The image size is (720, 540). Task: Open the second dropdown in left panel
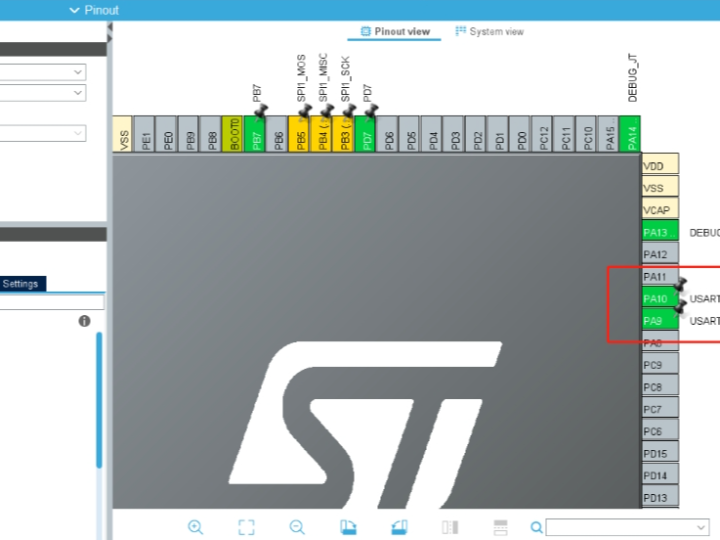click(43, 93)
